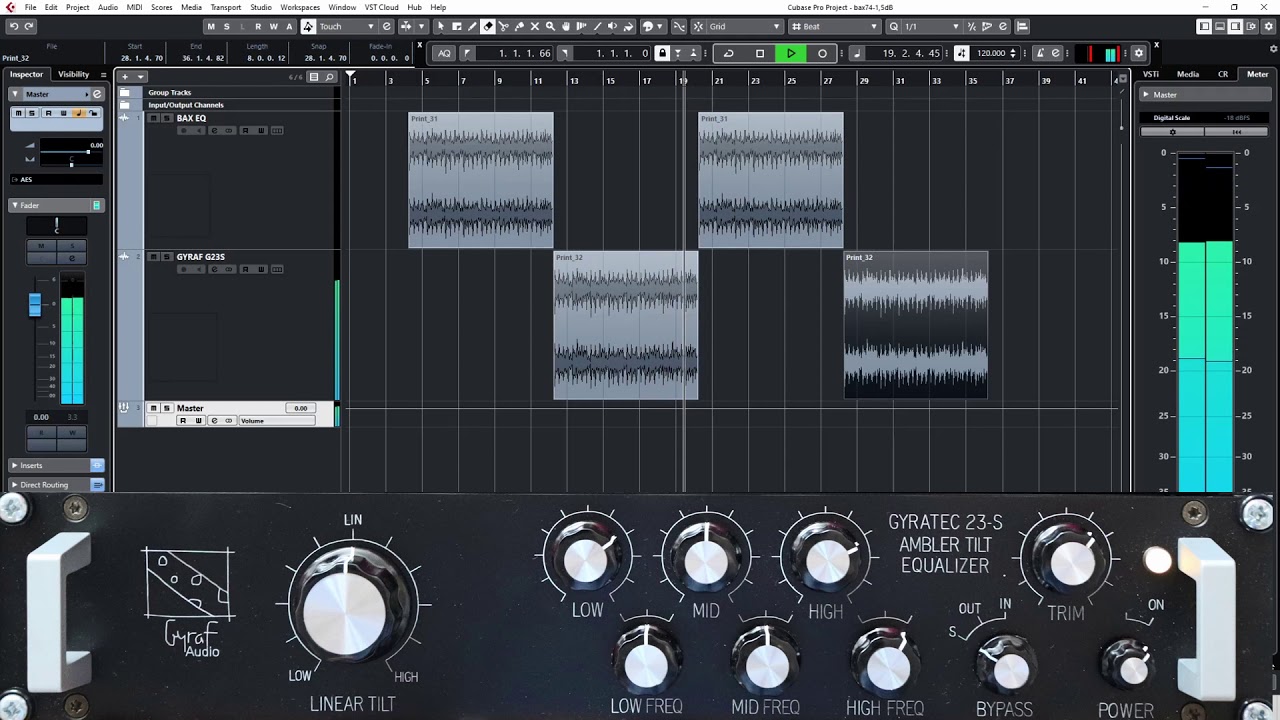Image resolution: width=1280 pixels, height=720 pixels.
Task: Click the transport Stop button
Action: click(x=760, y=53)
